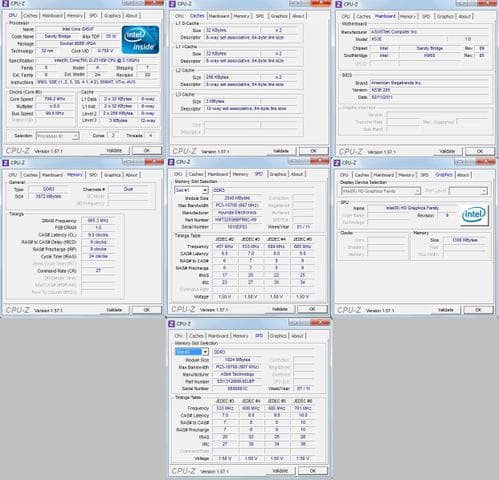Image resolution: width=499 pixels, height=480 pixels.
Task: Select manufacturer ASUSTeK Computer Inc.
Action: pos(430,32)
